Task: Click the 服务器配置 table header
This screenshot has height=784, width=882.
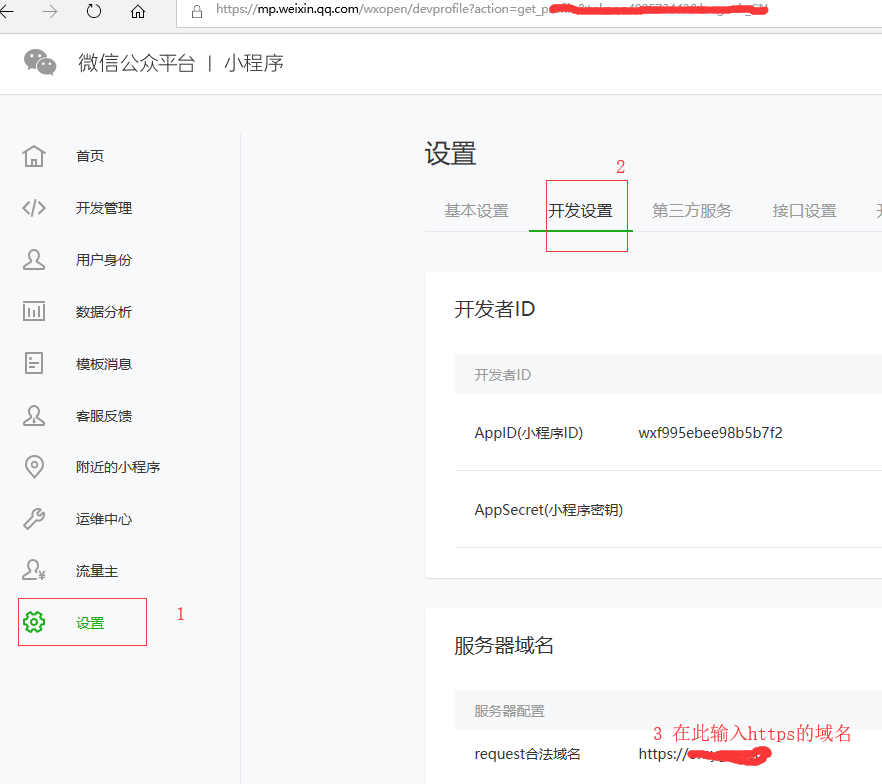Action: coord(510,711)
